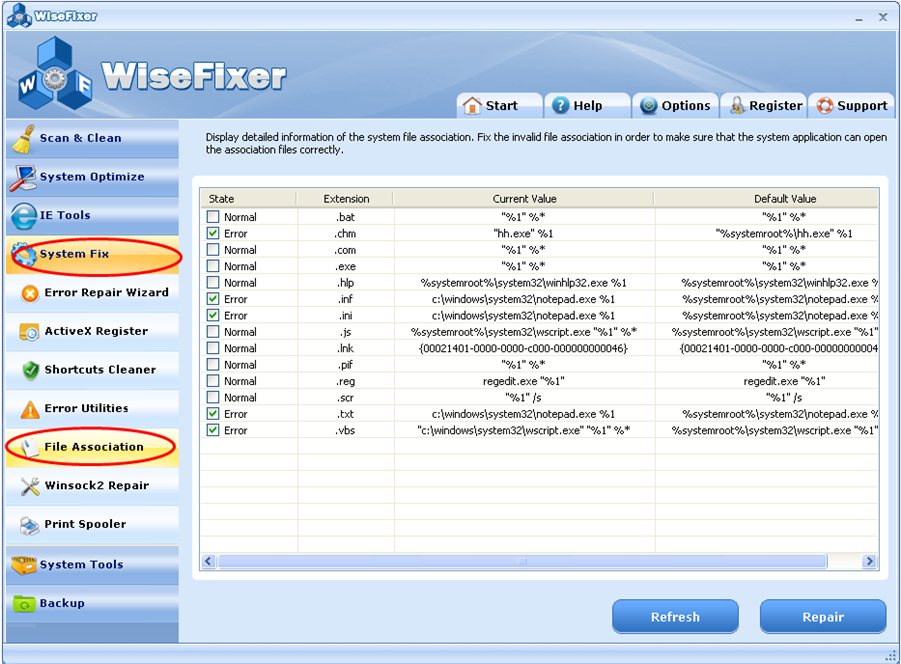Viewport: 901px width, 664px height.
Task: Open the Error Repair Wizard label
Action: tap(107, 292)
